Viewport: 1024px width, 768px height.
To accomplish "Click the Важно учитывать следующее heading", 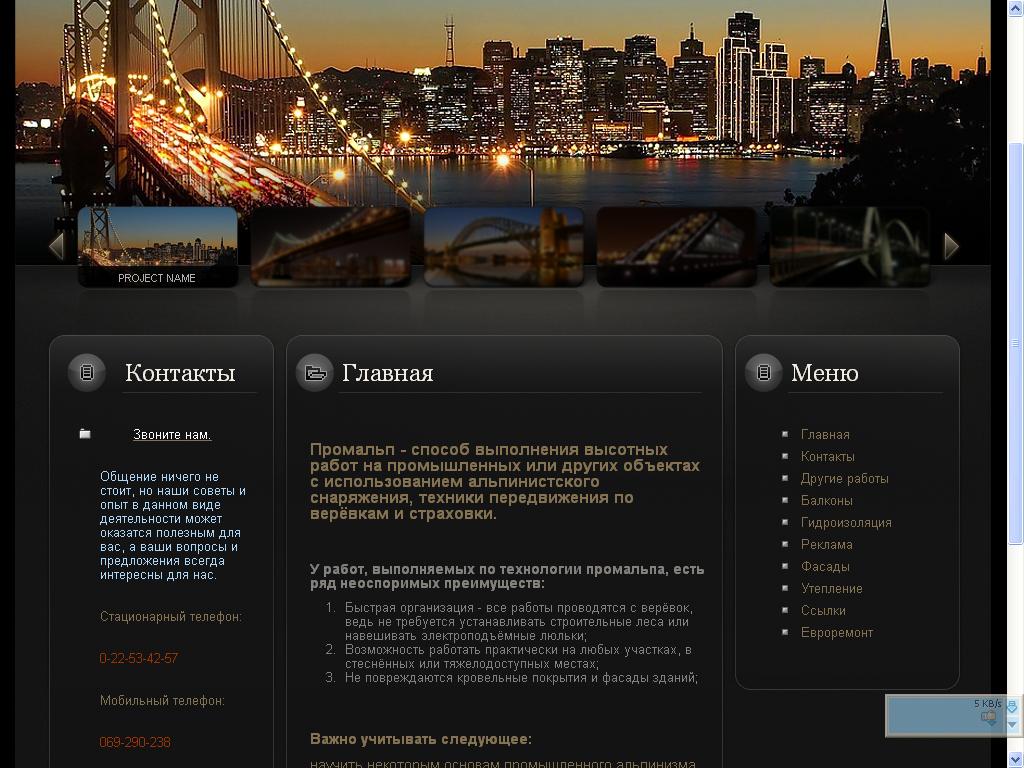I will (x=421, y=739).
